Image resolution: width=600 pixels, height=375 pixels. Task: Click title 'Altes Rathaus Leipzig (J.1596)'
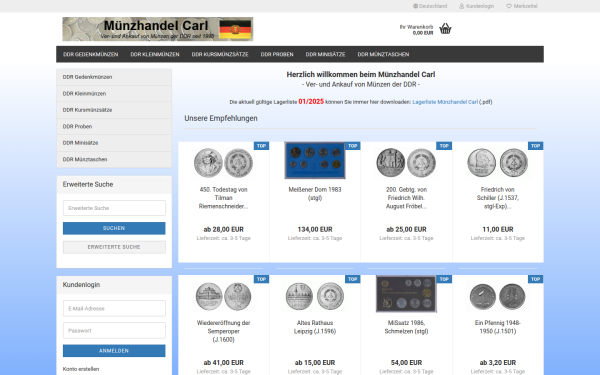(x=315, y=327)
